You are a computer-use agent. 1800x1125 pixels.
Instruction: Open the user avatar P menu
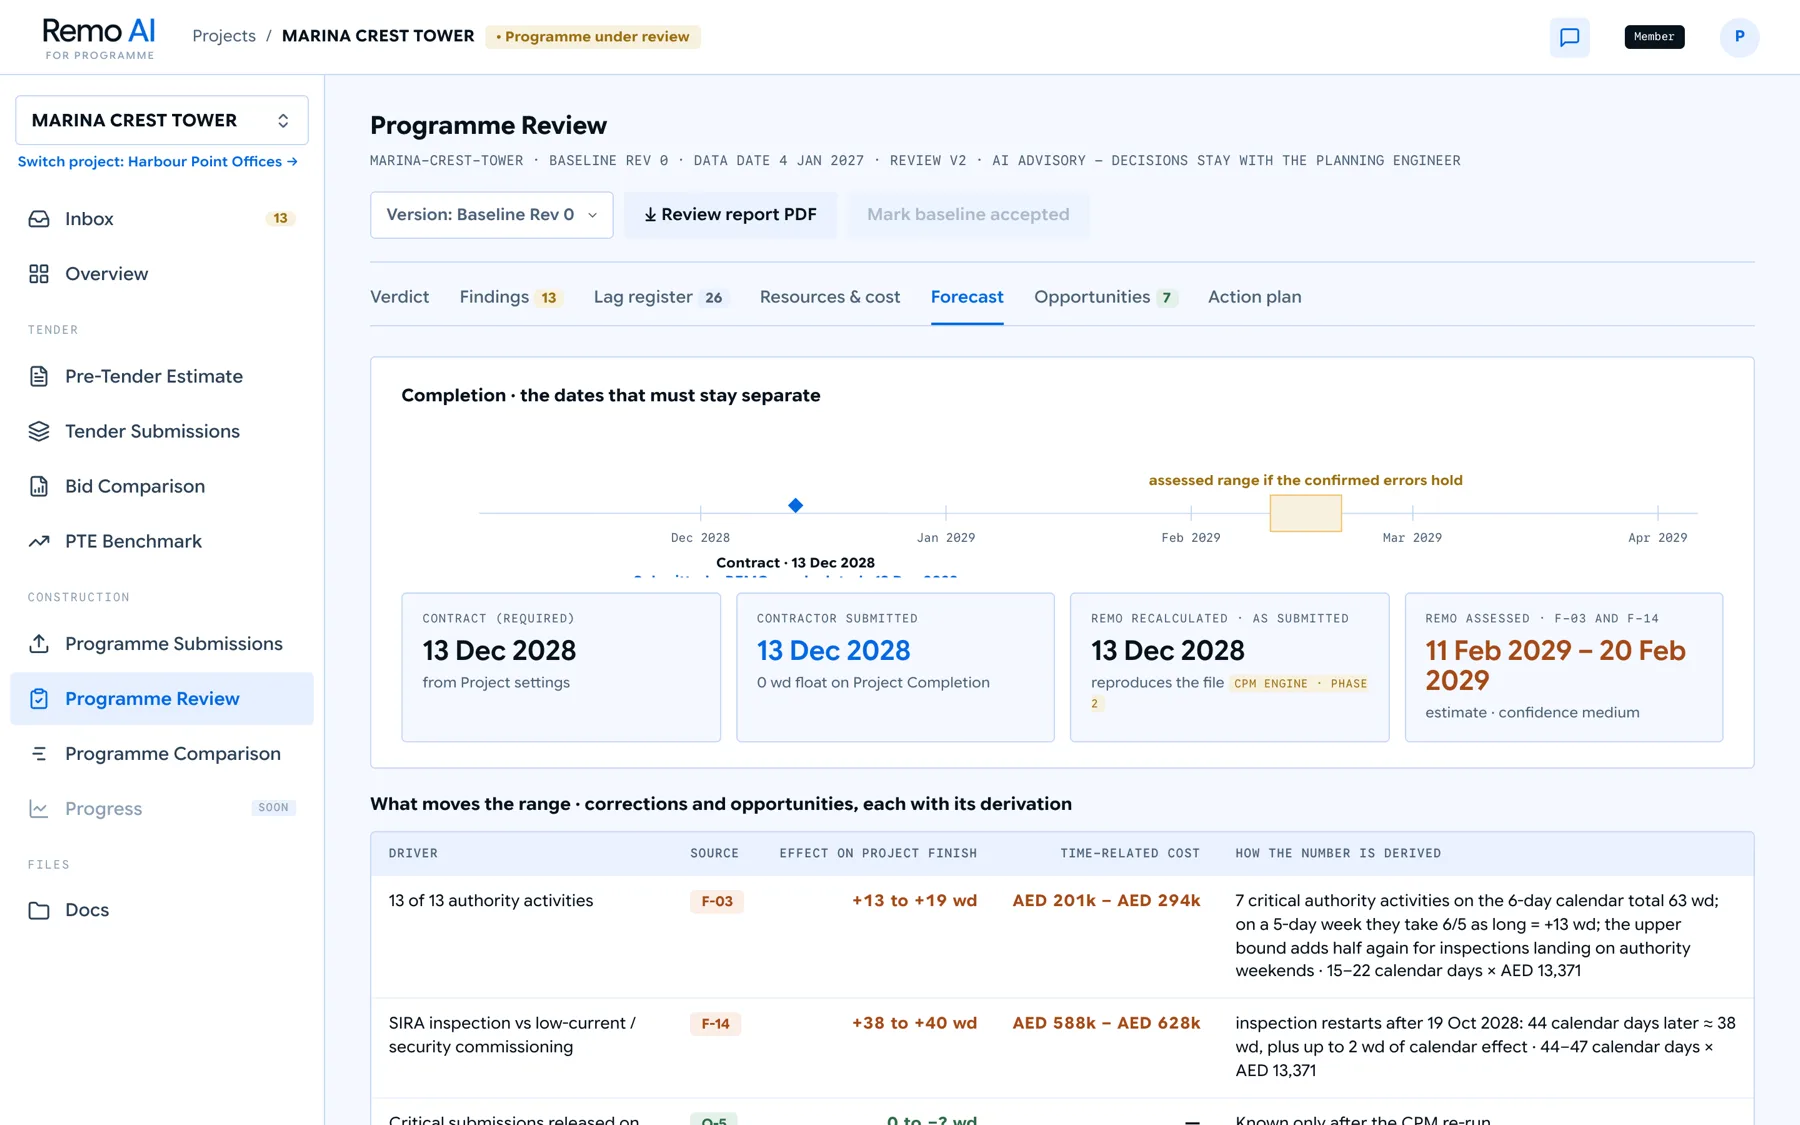(1739, 37)
